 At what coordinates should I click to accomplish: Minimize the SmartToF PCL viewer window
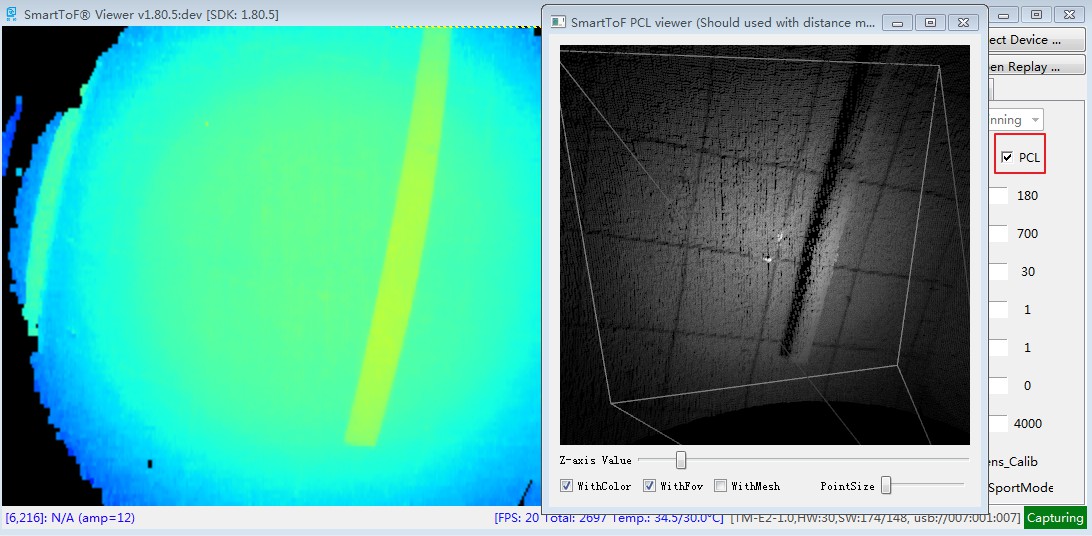pos(898,23)
